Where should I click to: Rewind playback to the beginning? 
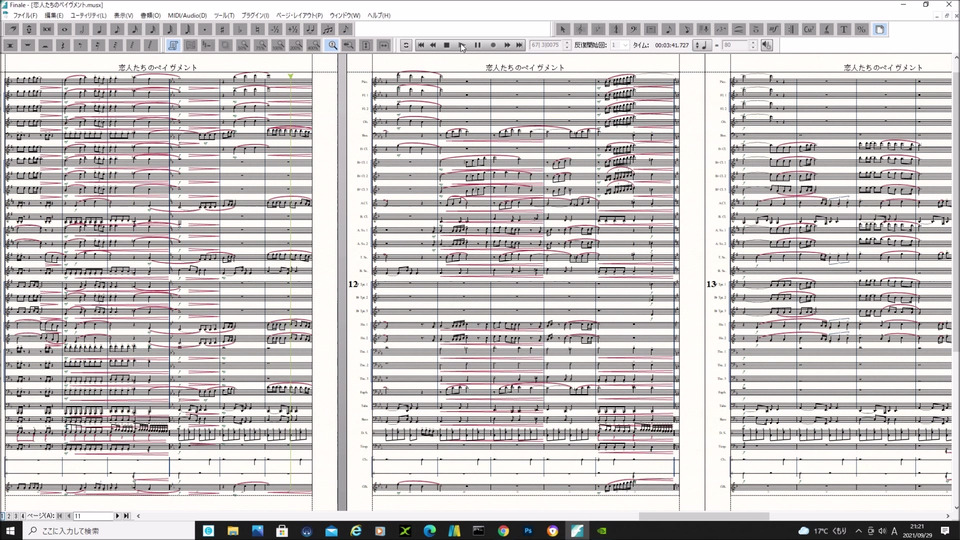(x=421, y=45)
